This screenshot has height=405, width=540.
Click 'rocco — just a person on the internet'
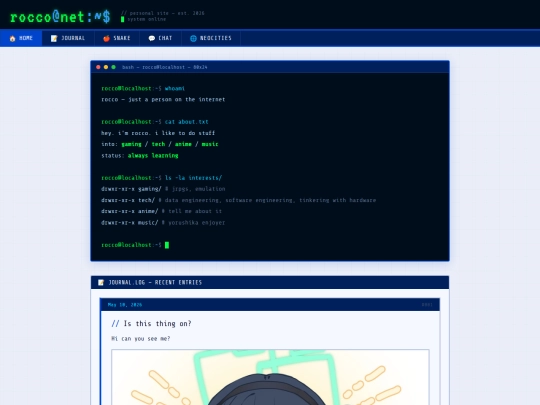point(163,100)
